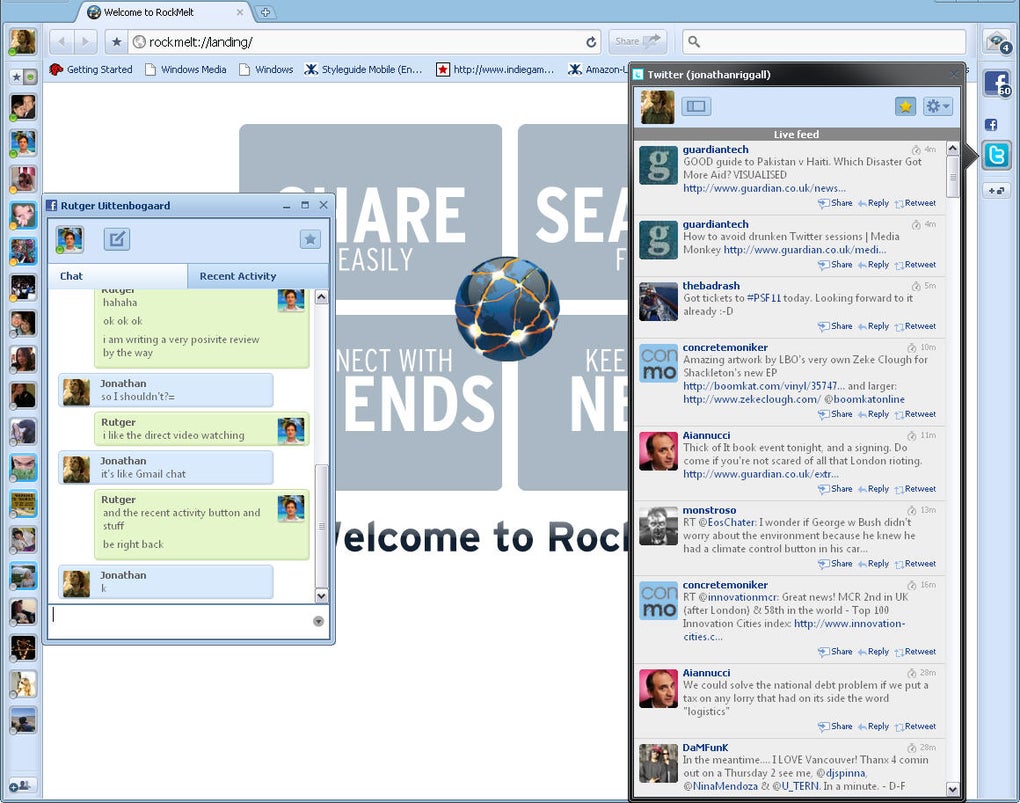
Task: Click the browser back arrow button
Action: [61, 42]
